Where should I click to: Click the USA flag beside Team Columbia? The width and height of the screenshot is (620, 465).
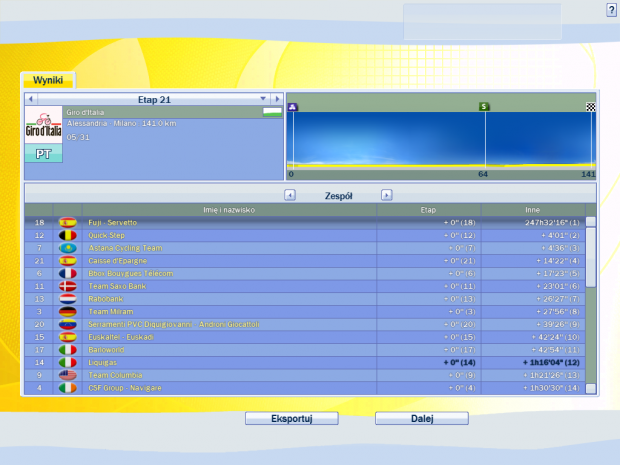click(x=68, y=375)
